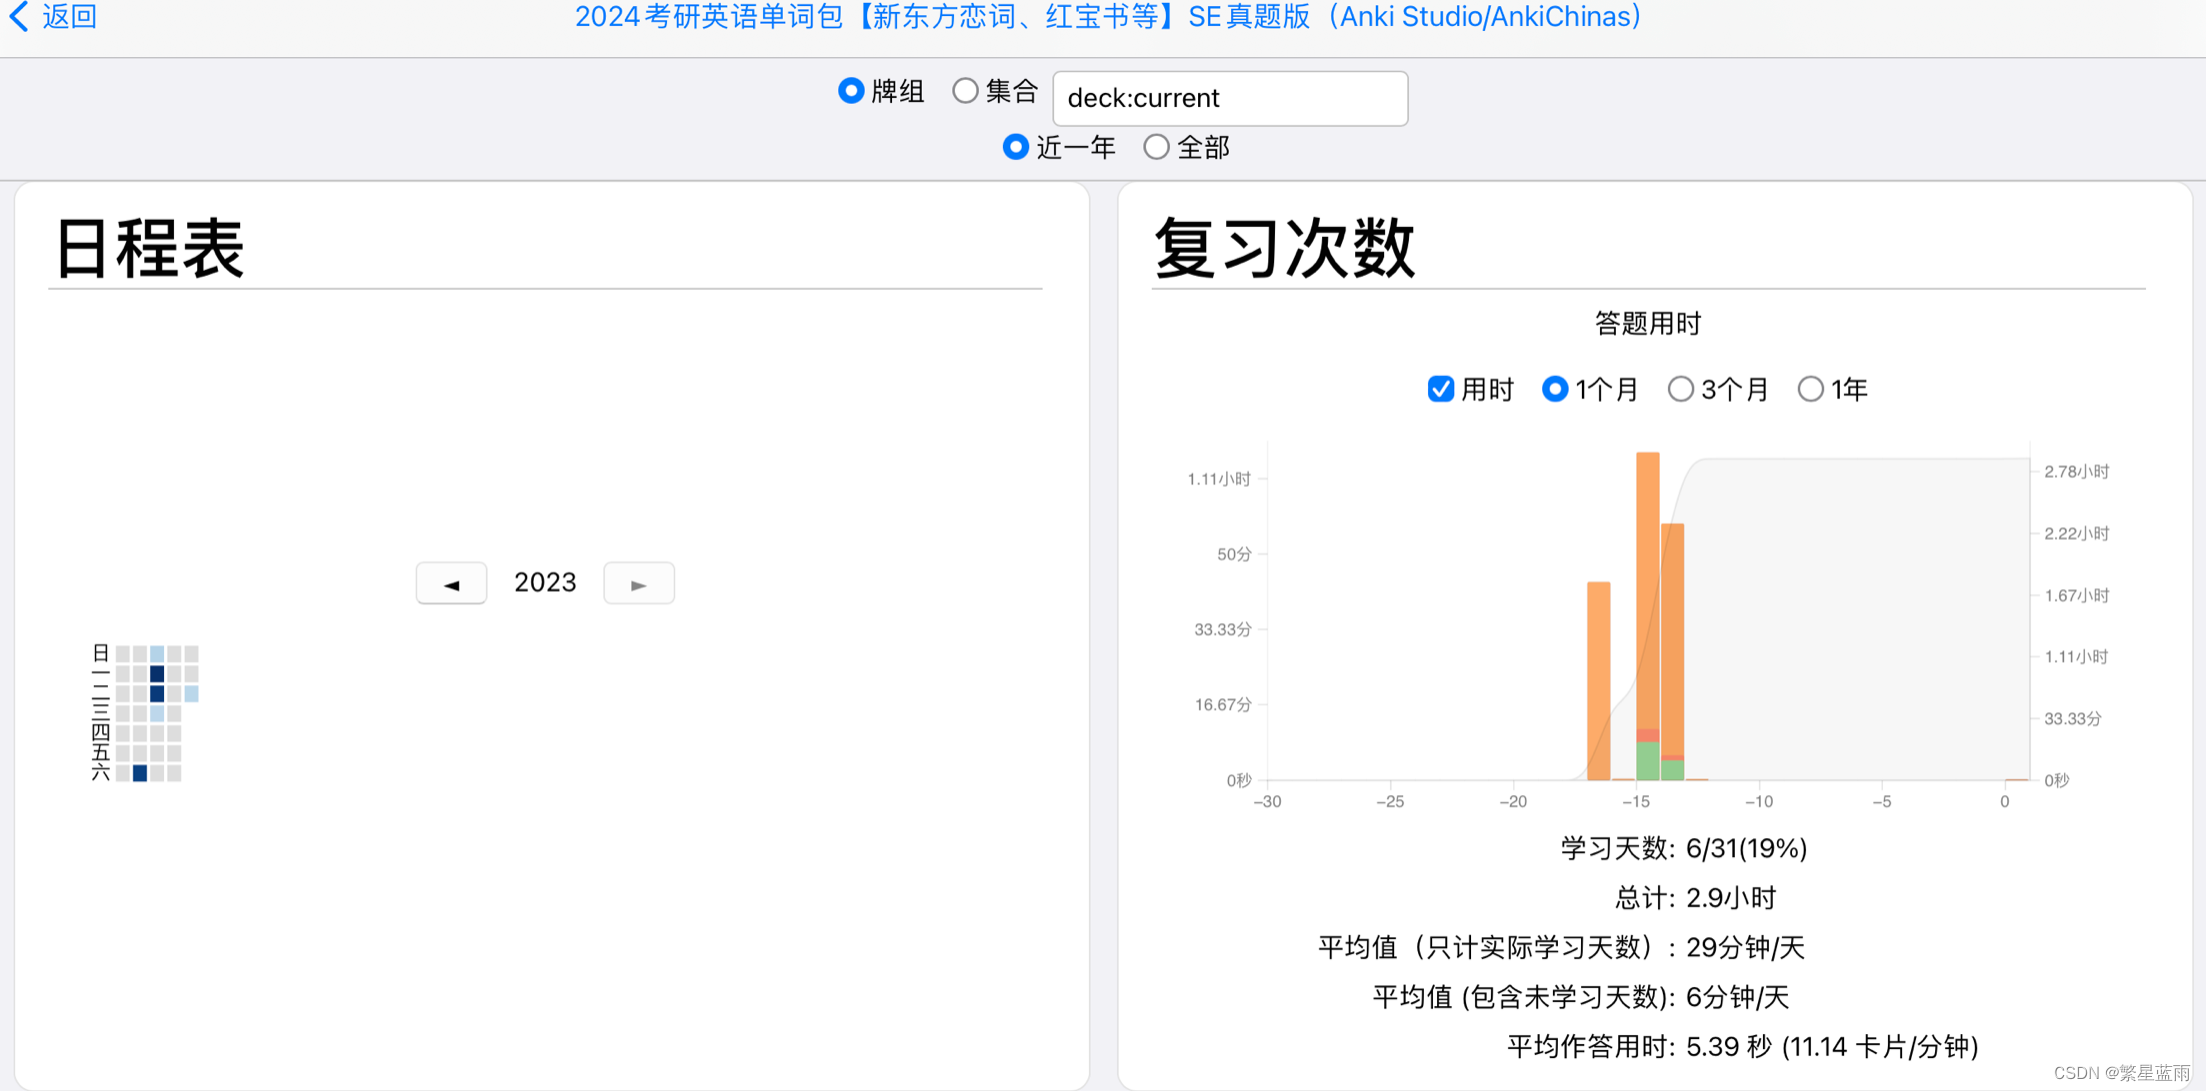The image size is (2206, 1091).
Task: Advance calendar to next year
Action: (638, 584)
